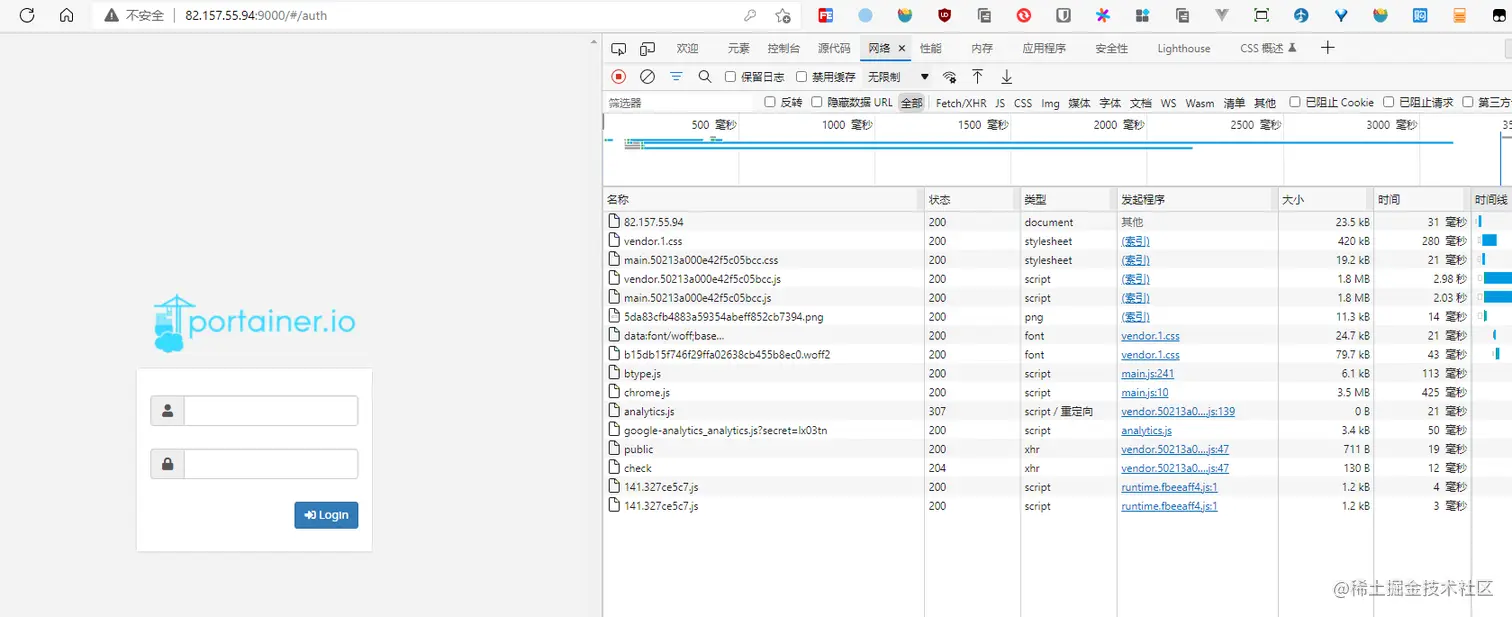Open main.js:241 initiator link
The image size is (1512, 617).
pos(1147,374)
